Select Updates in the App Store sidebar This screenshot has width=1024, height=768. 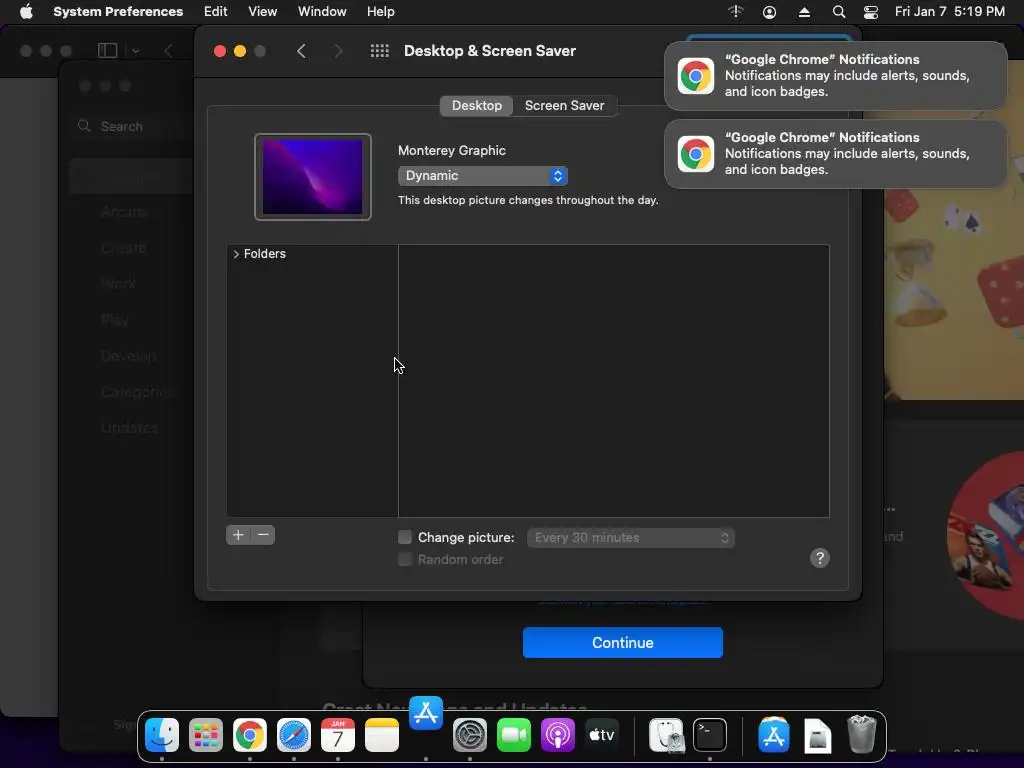pyautogui.click(x=129, y=428)
